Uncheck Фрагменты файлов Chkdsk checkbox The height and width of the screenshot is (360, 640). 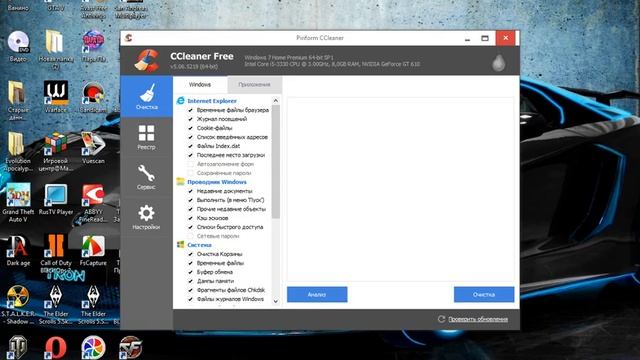click(x=191, y=290)
